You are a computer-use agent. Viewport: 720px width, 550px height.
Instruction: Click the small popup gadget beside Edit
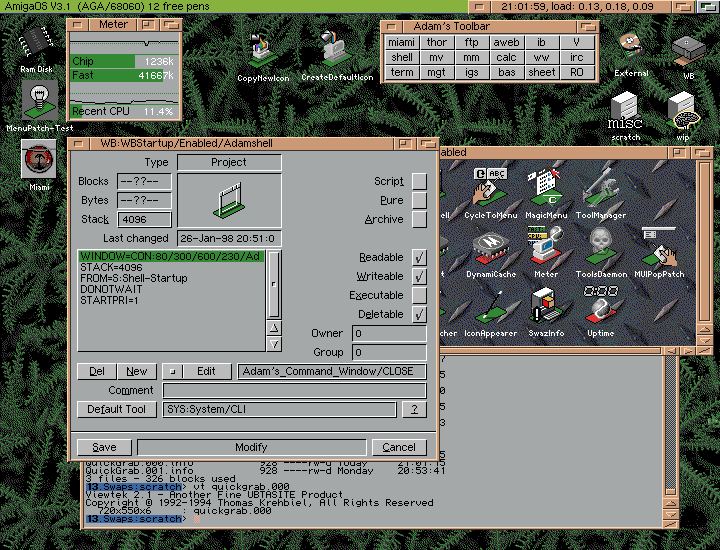173,371
